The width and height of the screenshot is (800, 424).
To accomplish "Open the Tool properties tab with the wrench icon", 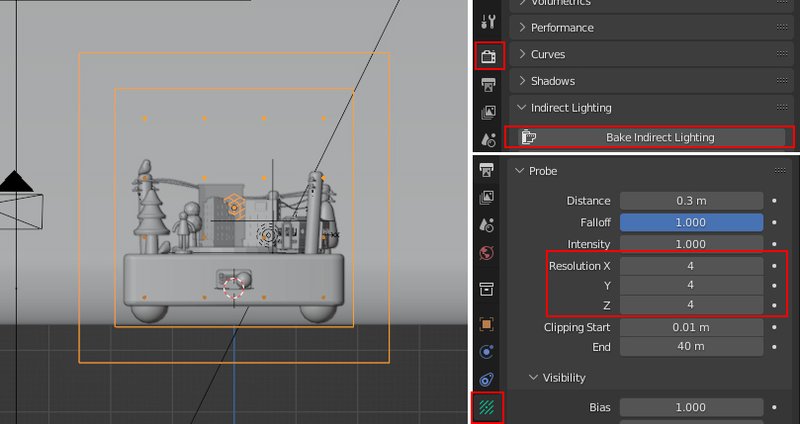I will click(488, 22).
